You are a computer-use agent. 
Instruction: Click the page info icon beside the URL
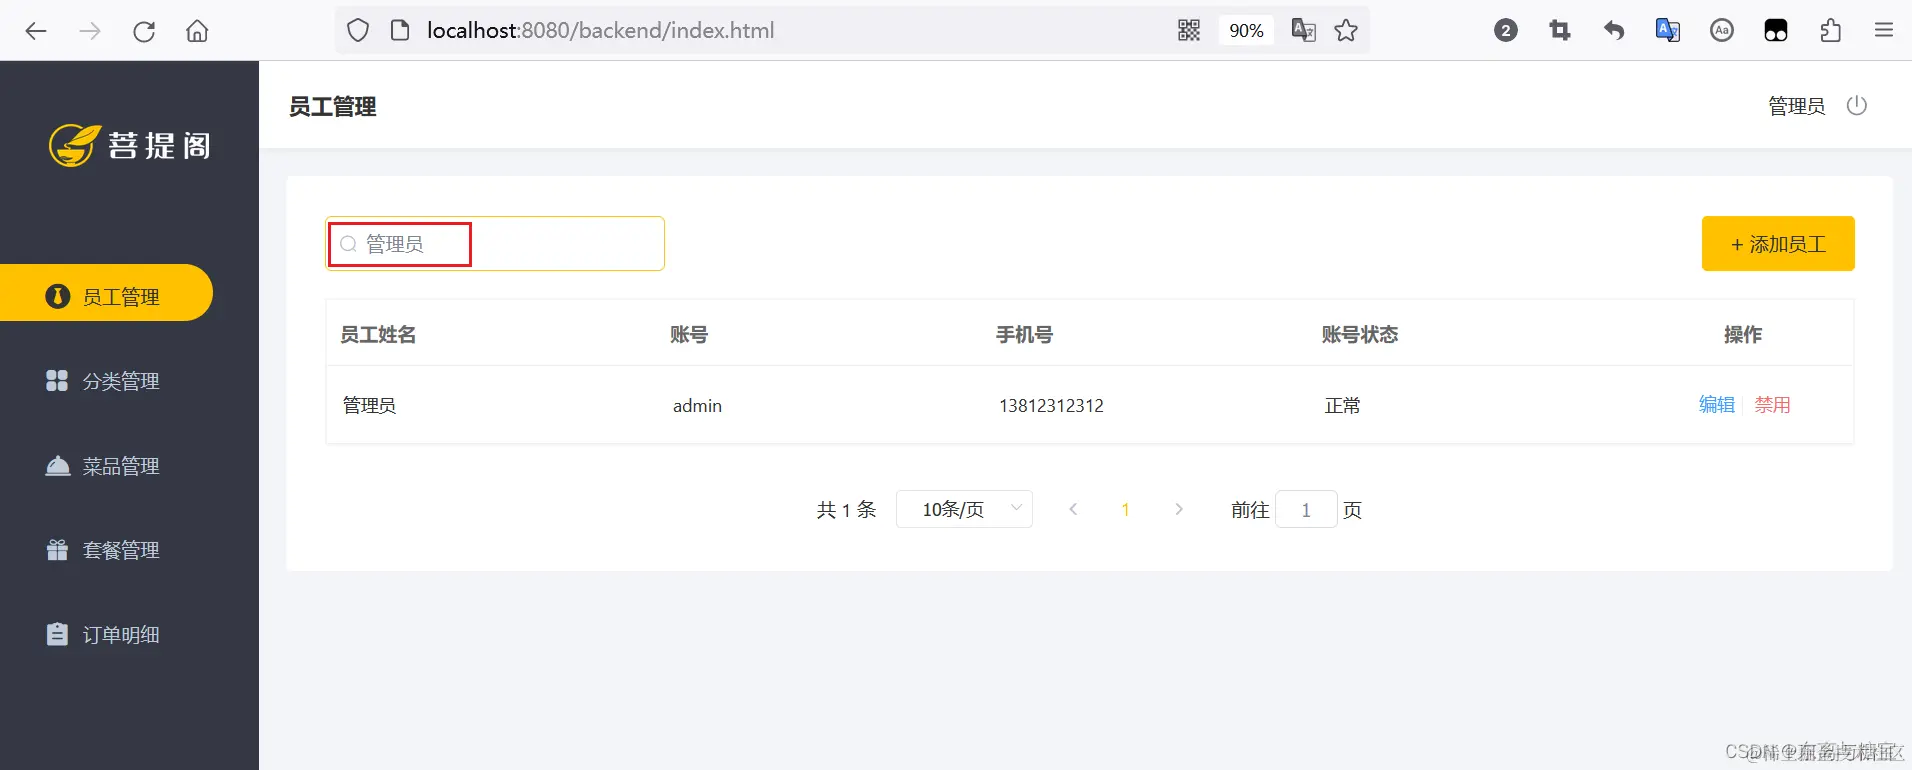400,31
